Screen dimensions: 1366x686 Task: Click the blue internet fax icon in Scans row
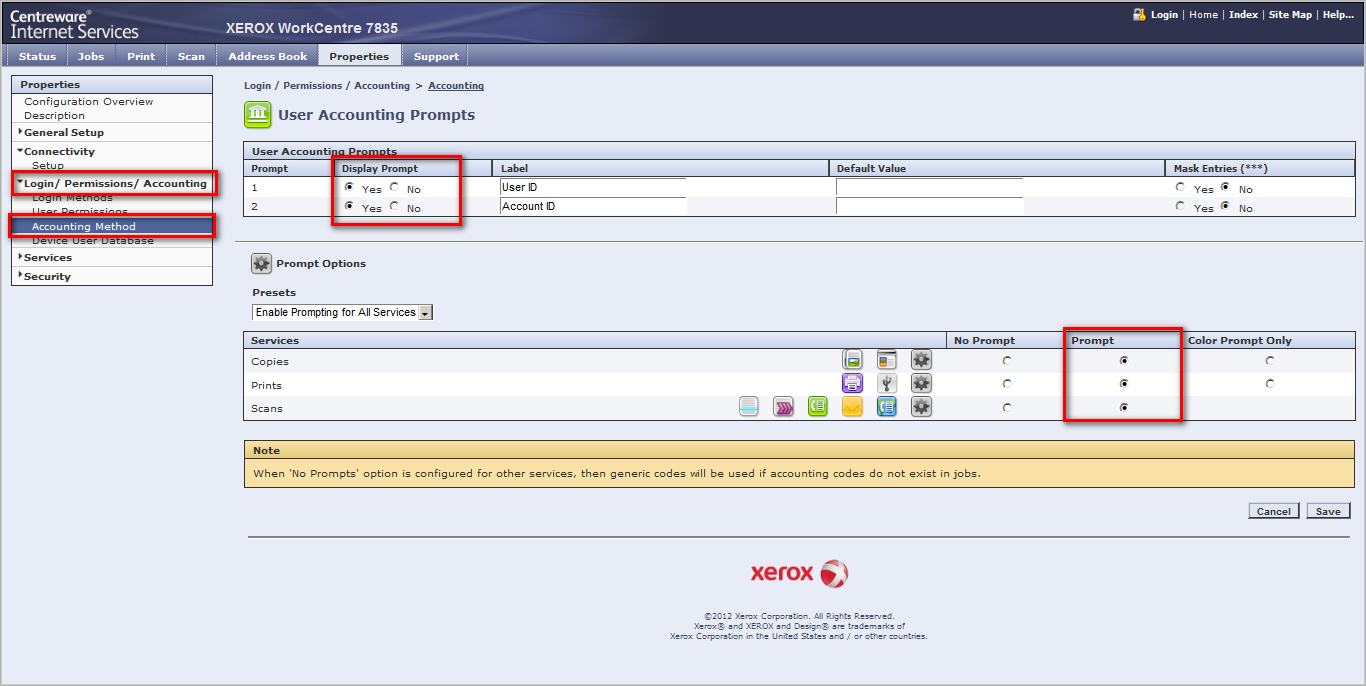coord(887,407)
